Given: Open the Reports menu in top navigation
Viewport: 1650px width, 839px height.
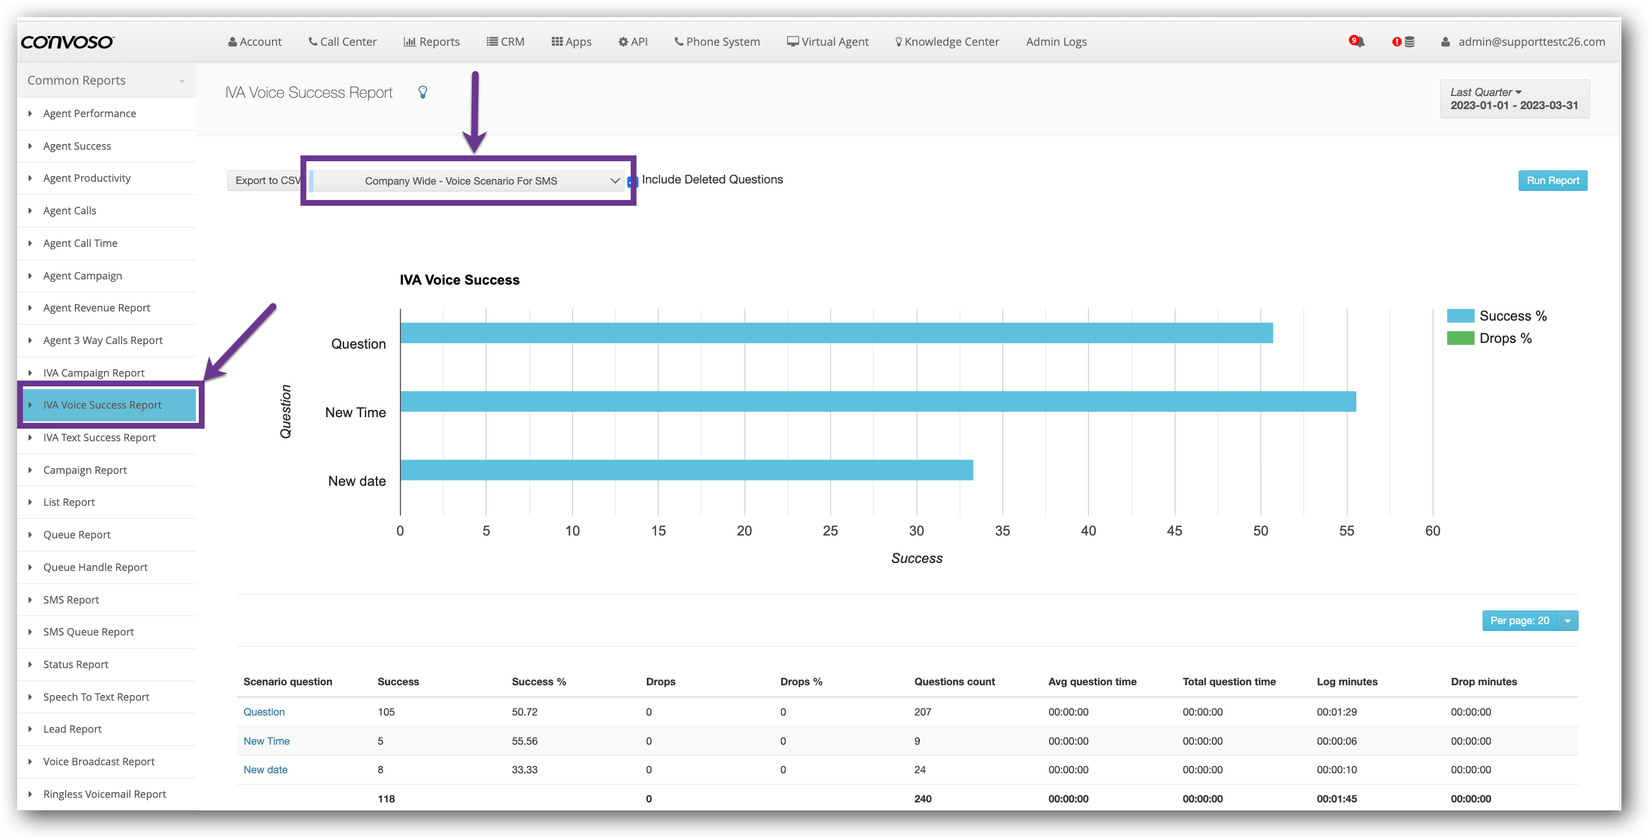Looking at the screenshot, I should coord(432,42).
